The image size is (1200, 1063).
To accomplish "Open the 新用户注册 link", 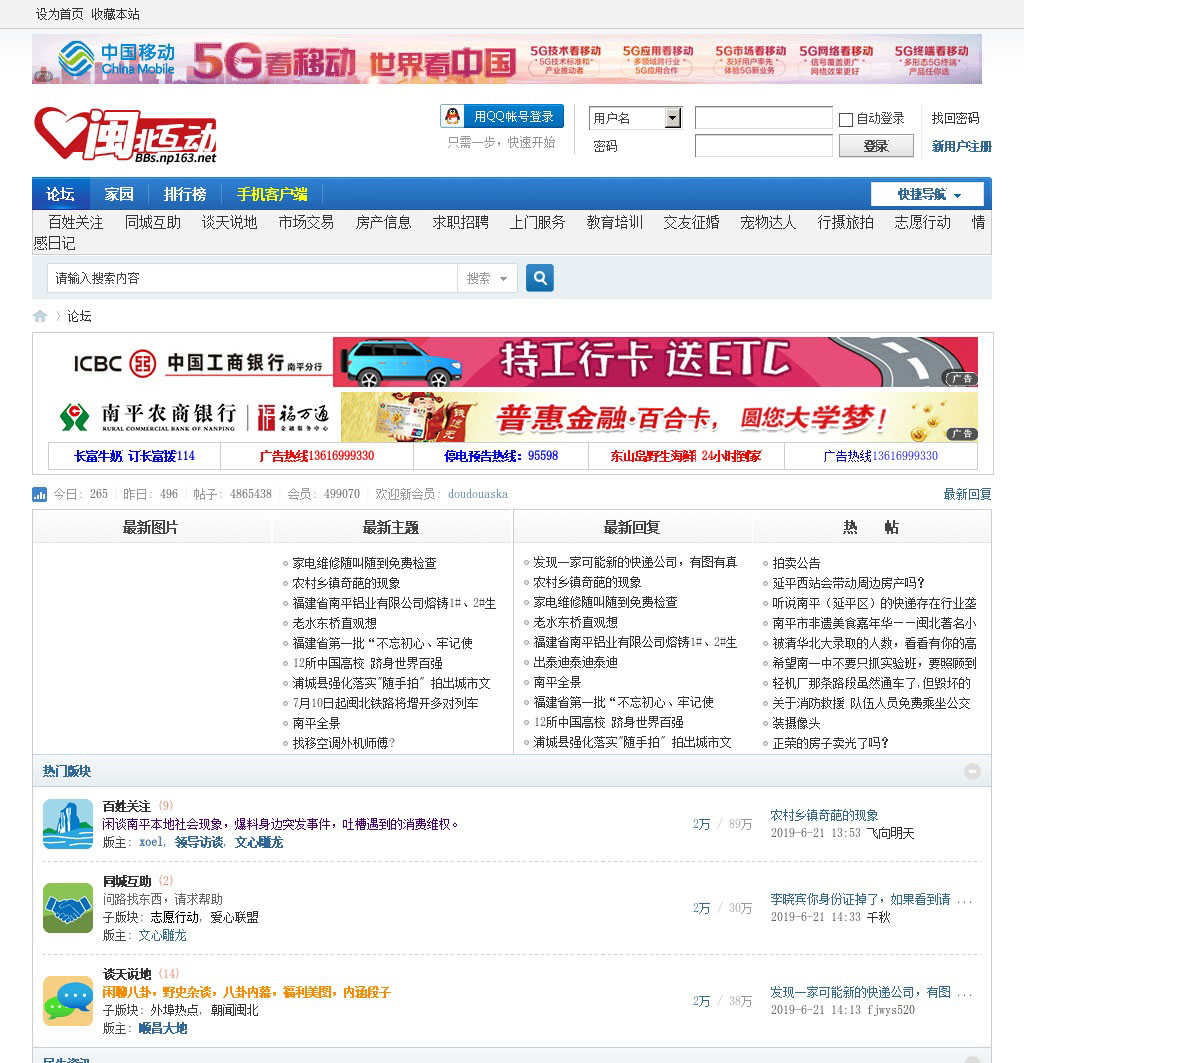I will (961, 146).
